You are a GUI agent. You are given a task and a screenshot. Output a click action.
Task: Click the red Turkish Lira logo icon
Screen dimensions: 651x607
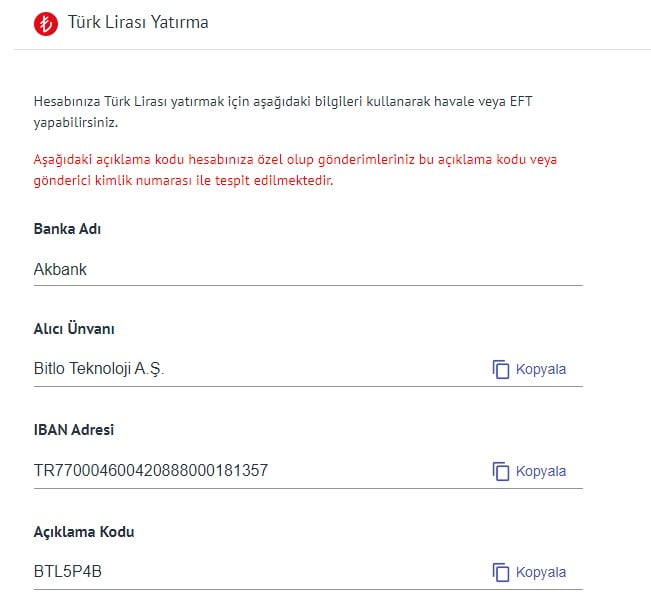point(46,23)
